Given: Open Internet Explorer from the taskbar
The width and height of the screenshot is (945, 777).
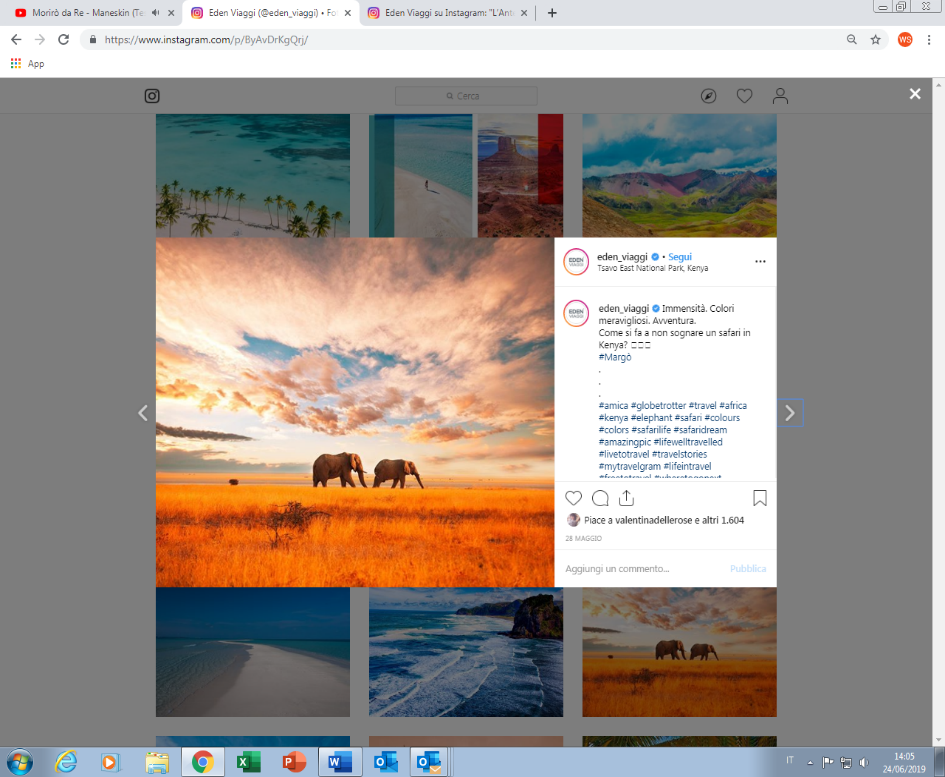Looking at the screenshot, I should pyautogui.click(x=66, y=763).
